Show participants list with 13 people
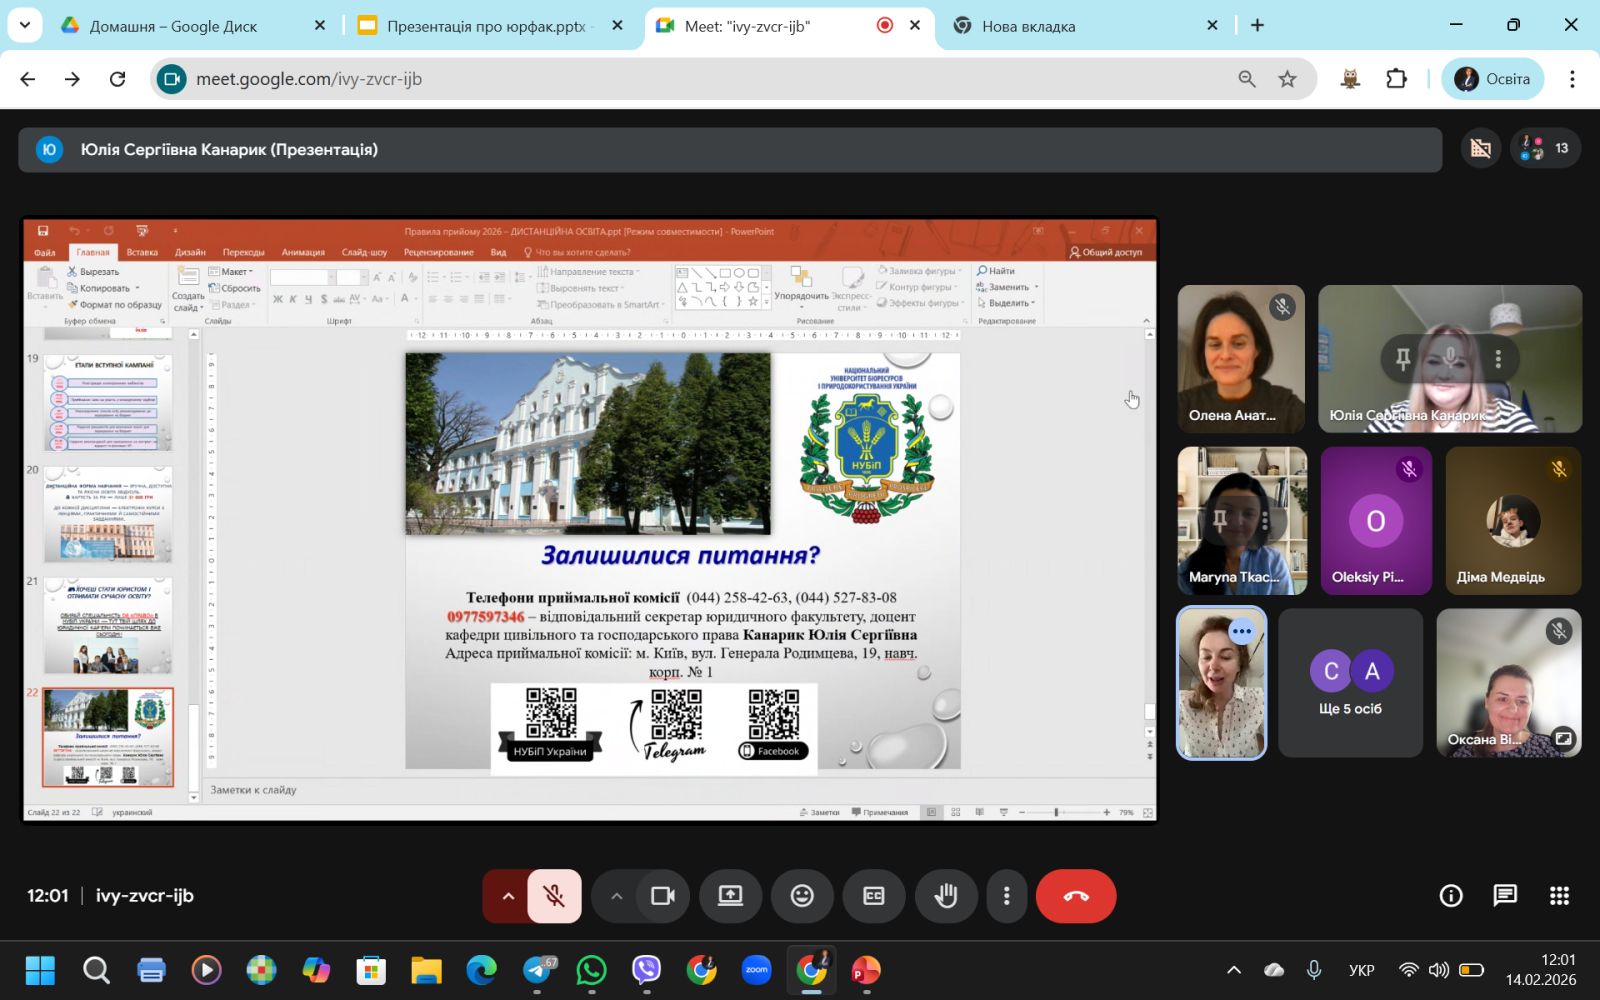This screenshot has width=1600, height=1000. (x=1545, y=149)
